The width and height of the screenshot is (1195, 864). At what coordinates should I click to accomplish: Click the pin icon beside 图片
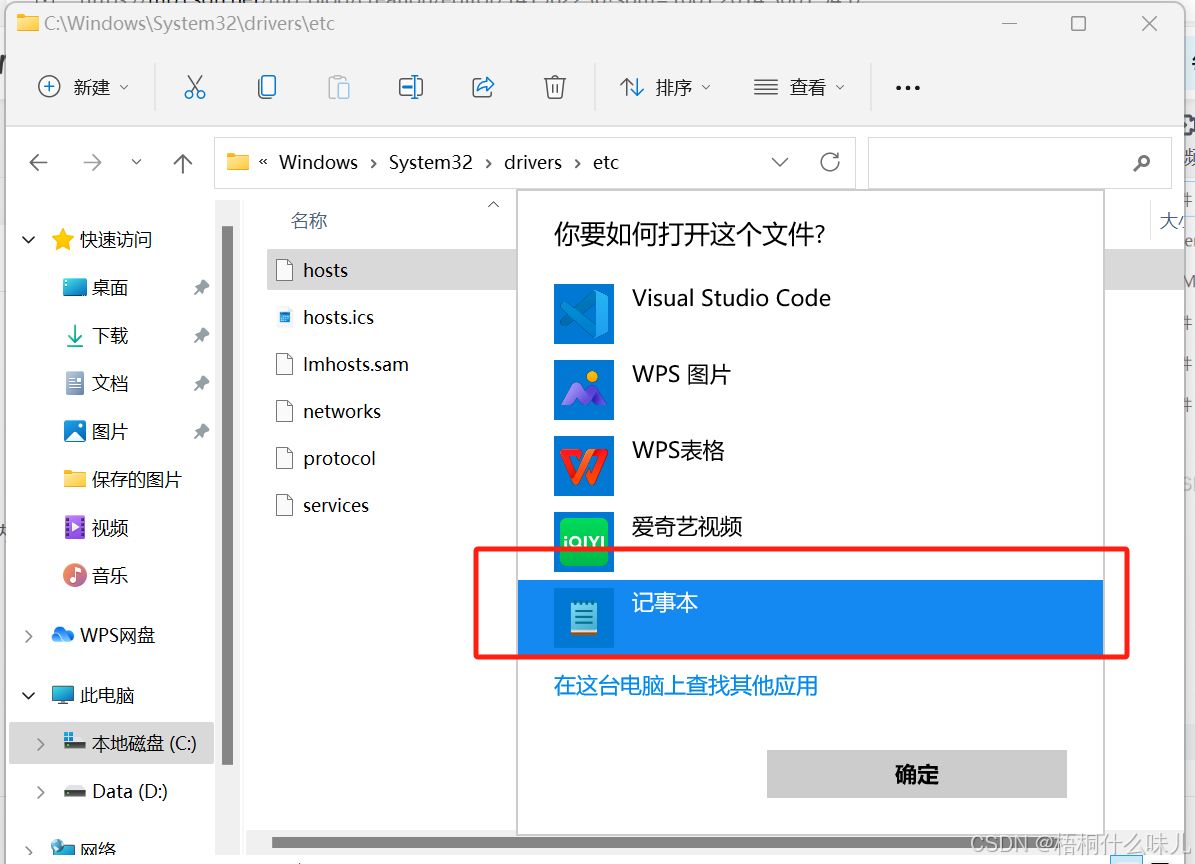[201, 431]
